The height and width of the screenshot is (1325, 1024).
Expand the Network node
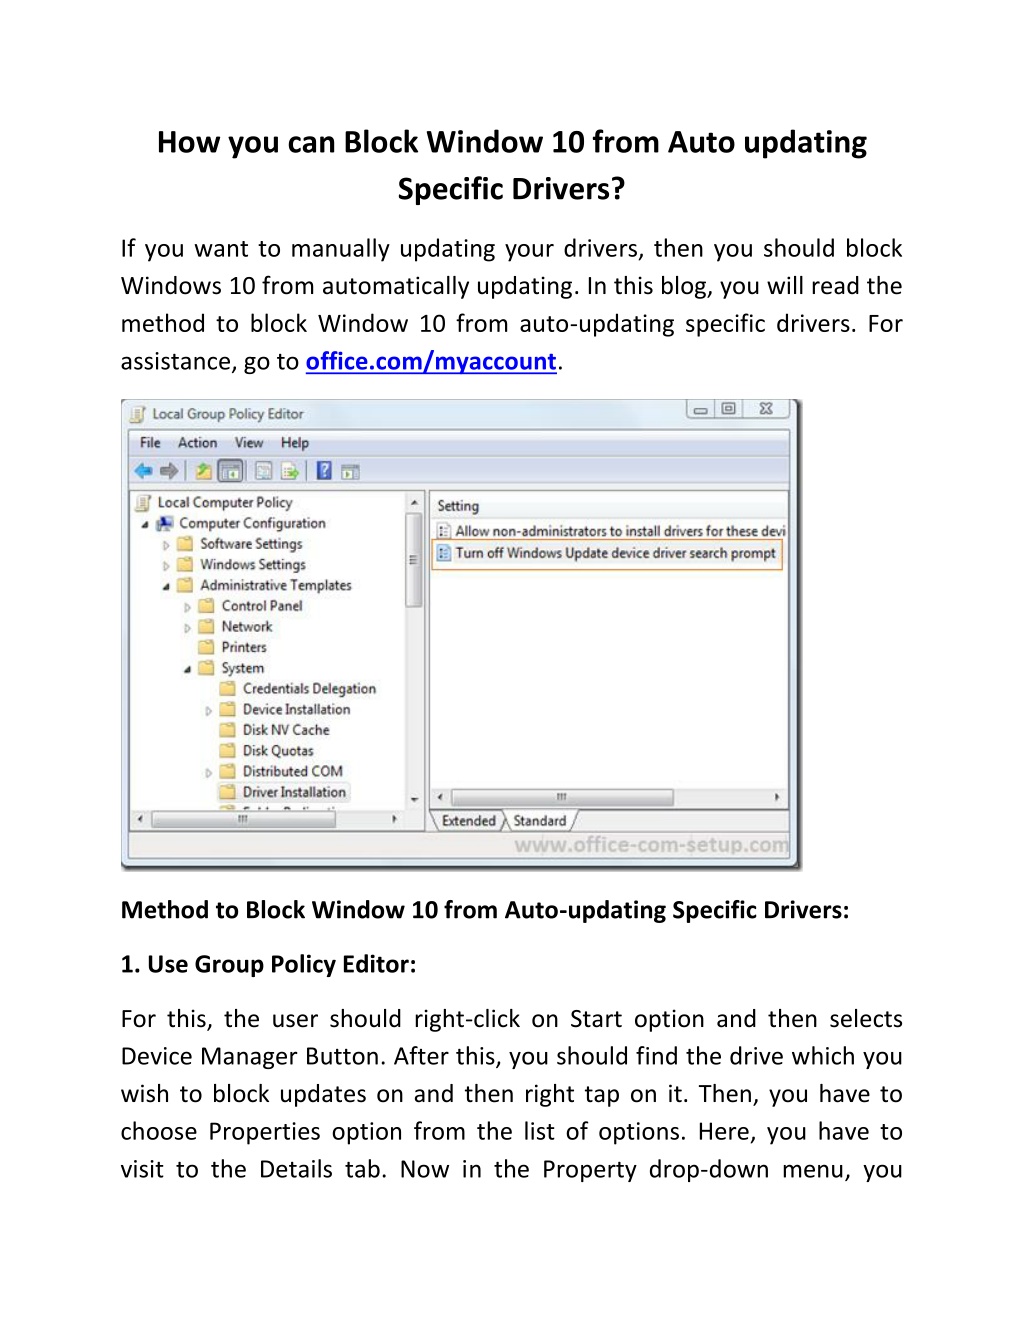pyautogui.click(x=187, y=628)
